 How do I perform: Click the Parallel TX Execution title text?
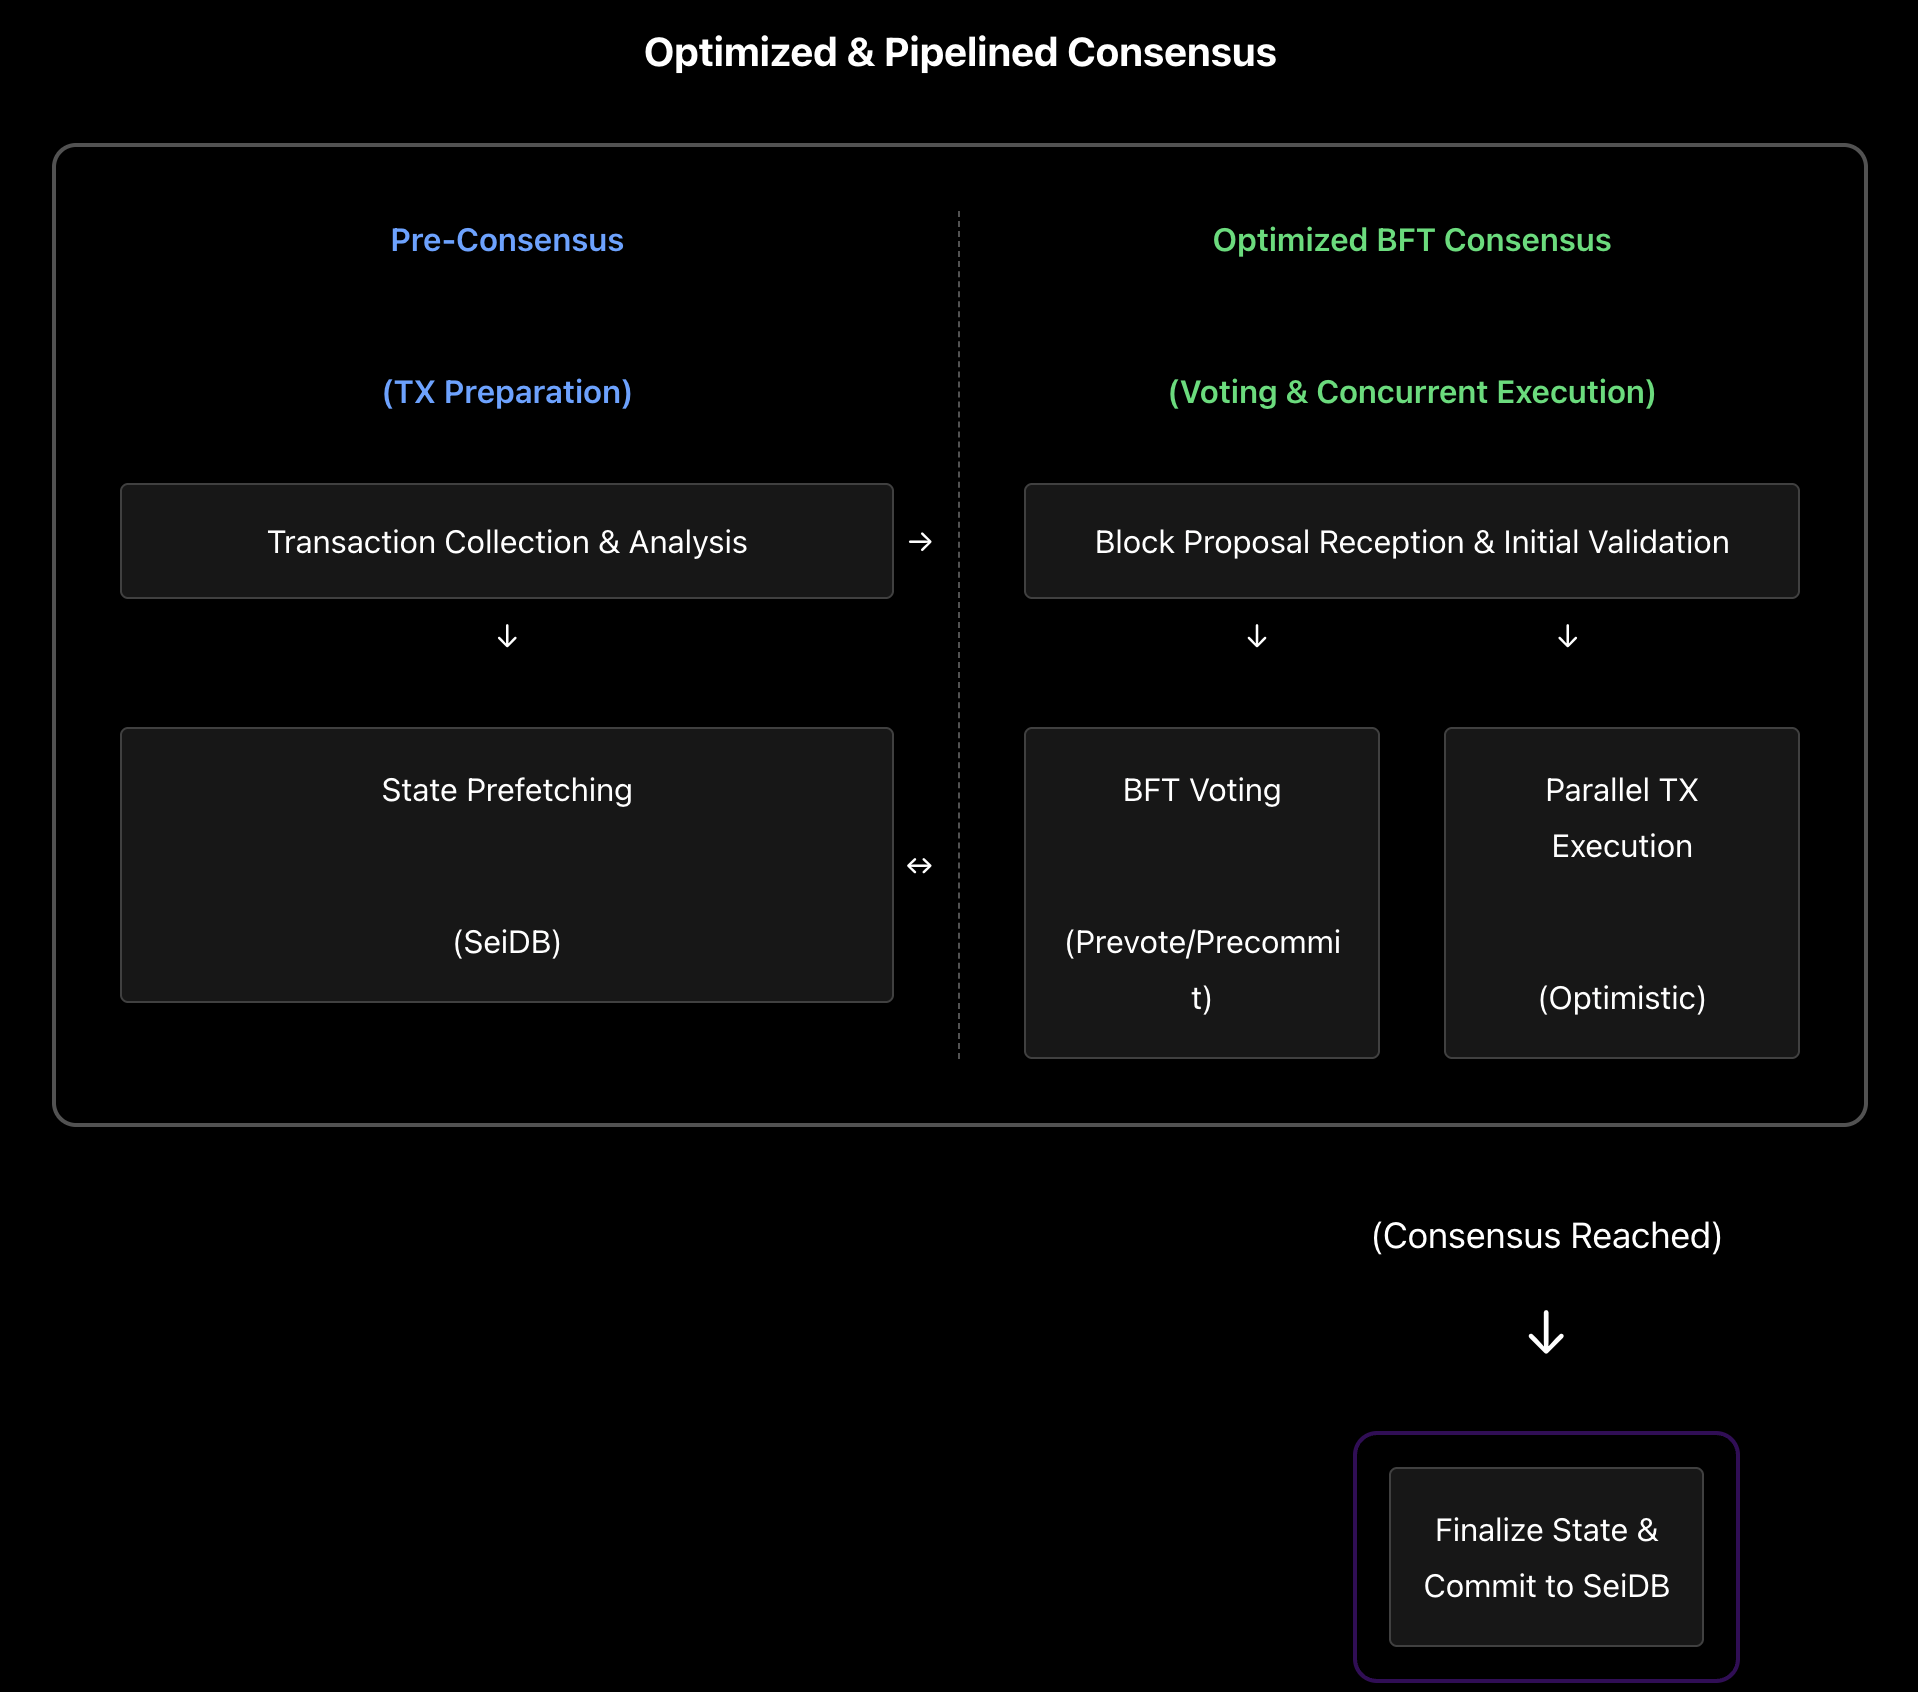pyautogui.click(x=1621, y=818)
